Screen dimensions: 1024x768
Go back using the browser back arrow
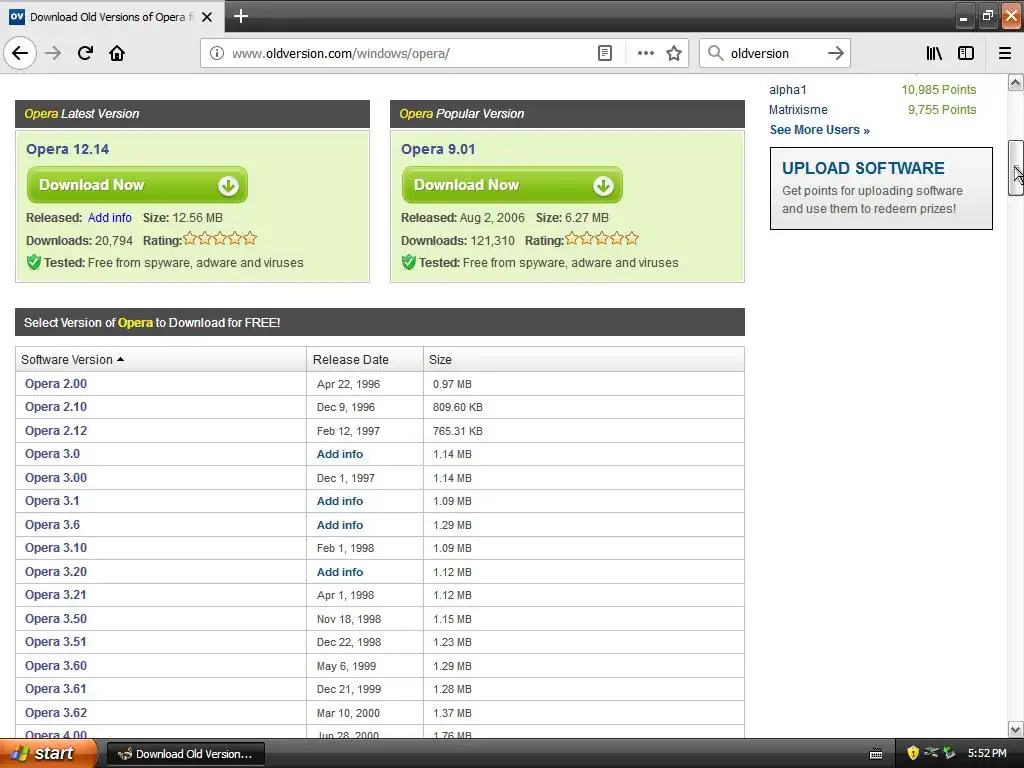pyautogui.click(x=20, y=53)
